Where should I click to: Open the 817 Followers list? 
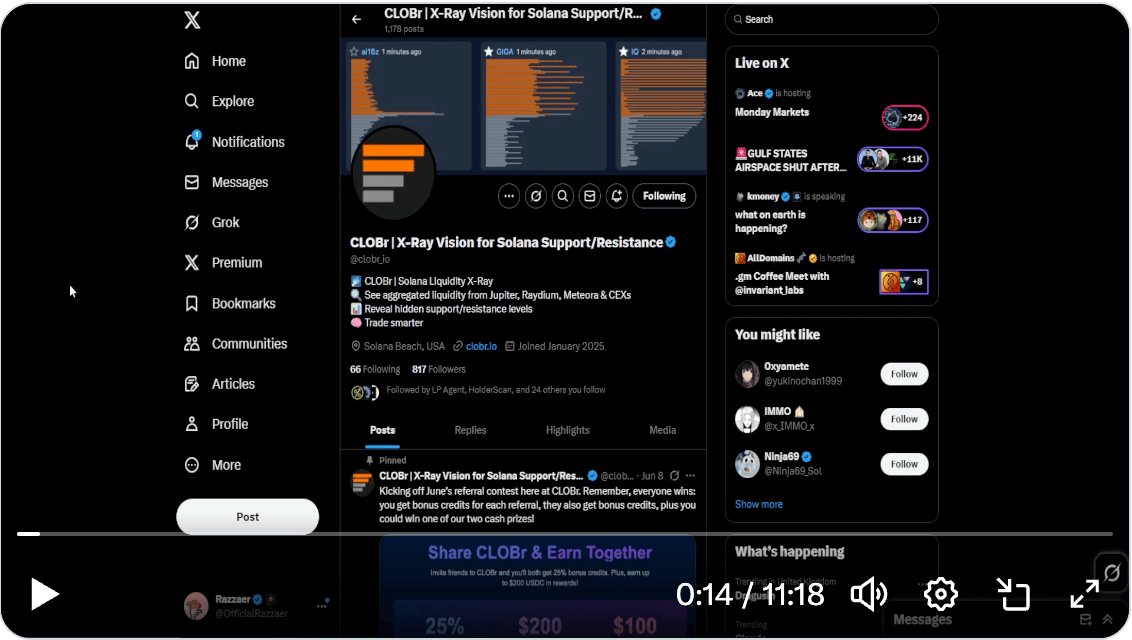pos(439,369)
